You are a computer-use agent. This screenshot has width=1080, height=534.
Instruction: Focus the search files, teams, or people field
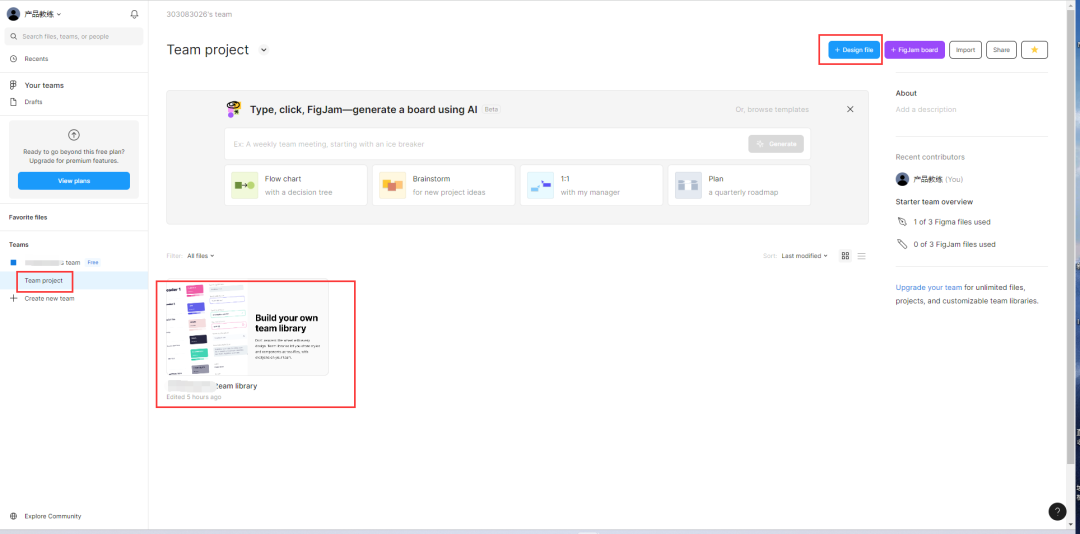tap(74, 37)
